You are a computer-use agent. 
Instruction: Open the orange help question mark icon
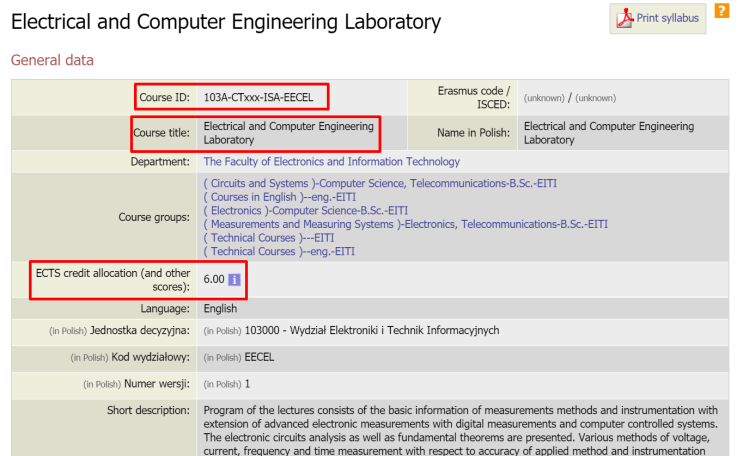(x=722, y=10)
